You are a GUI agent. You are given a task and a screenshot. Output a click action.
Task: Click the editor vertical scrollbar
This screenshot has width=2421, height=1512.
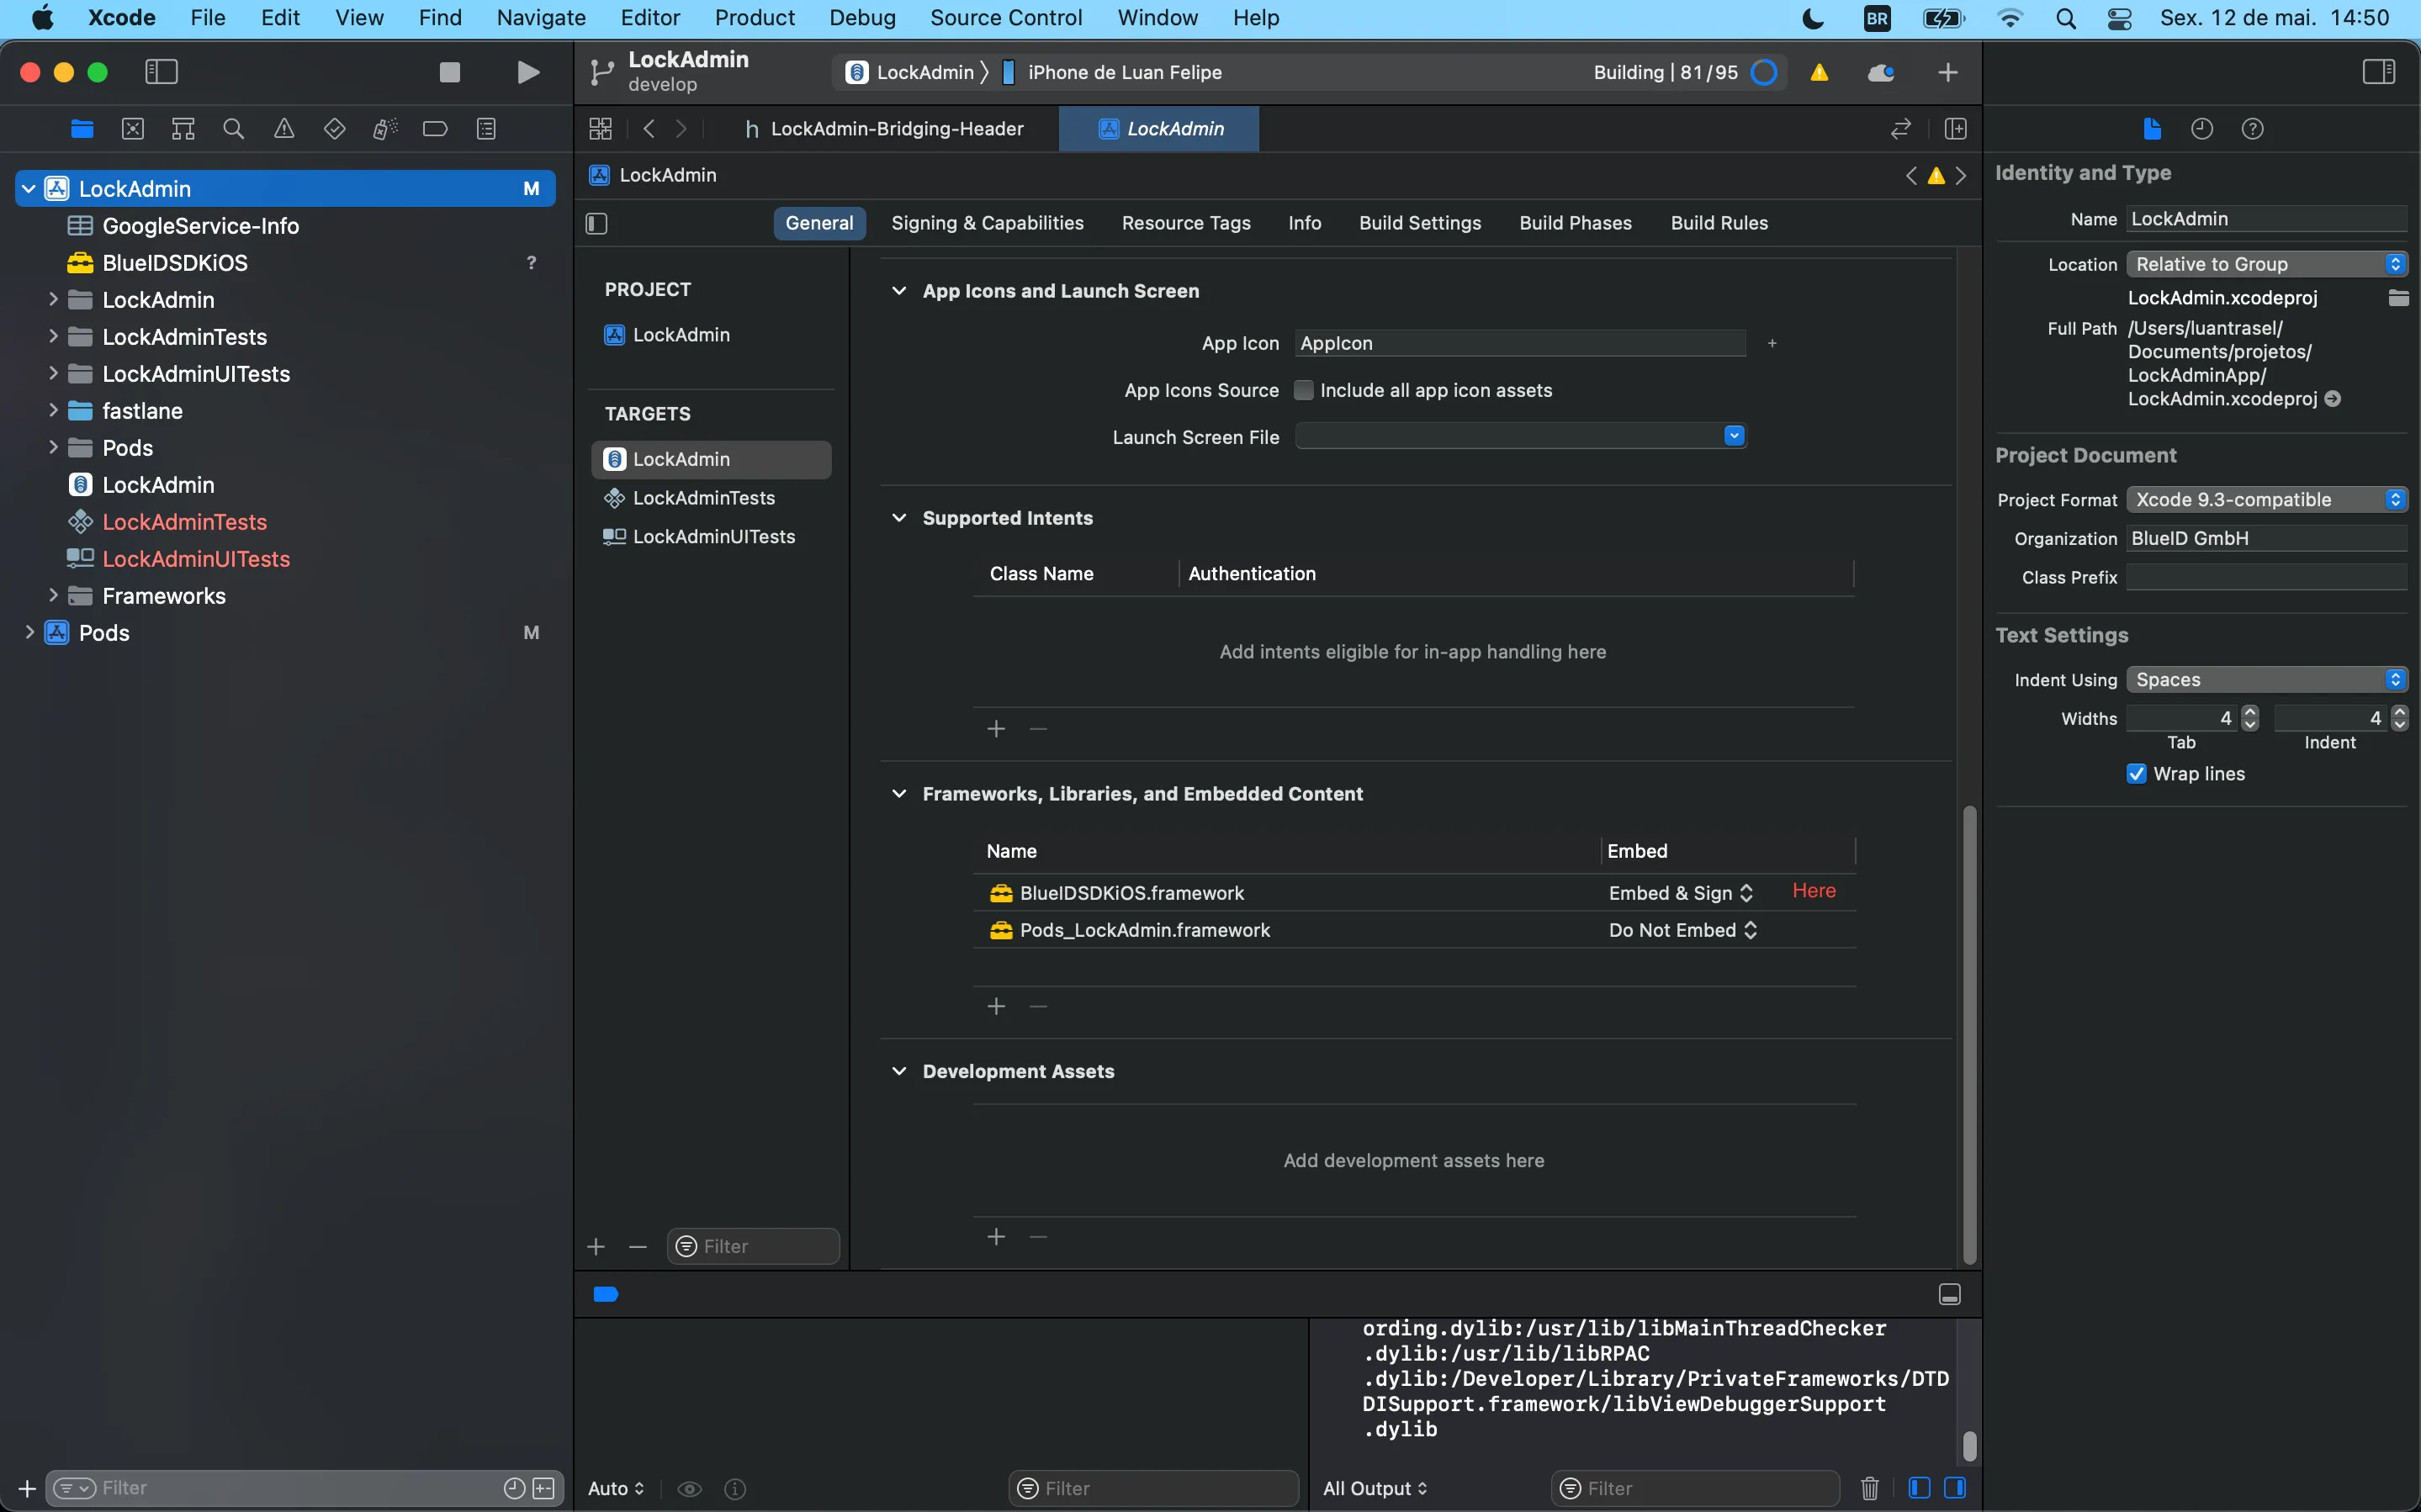(1969, 1030)
